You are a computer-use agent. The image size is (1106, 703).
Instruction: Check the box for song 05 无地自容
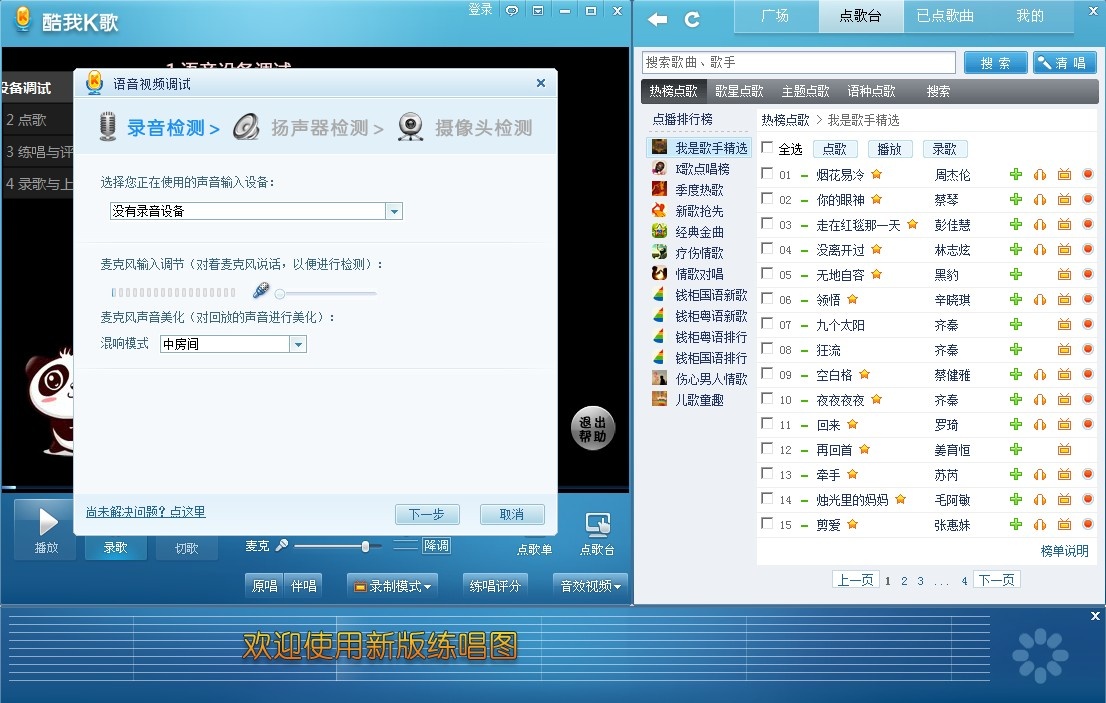point(767,273)
